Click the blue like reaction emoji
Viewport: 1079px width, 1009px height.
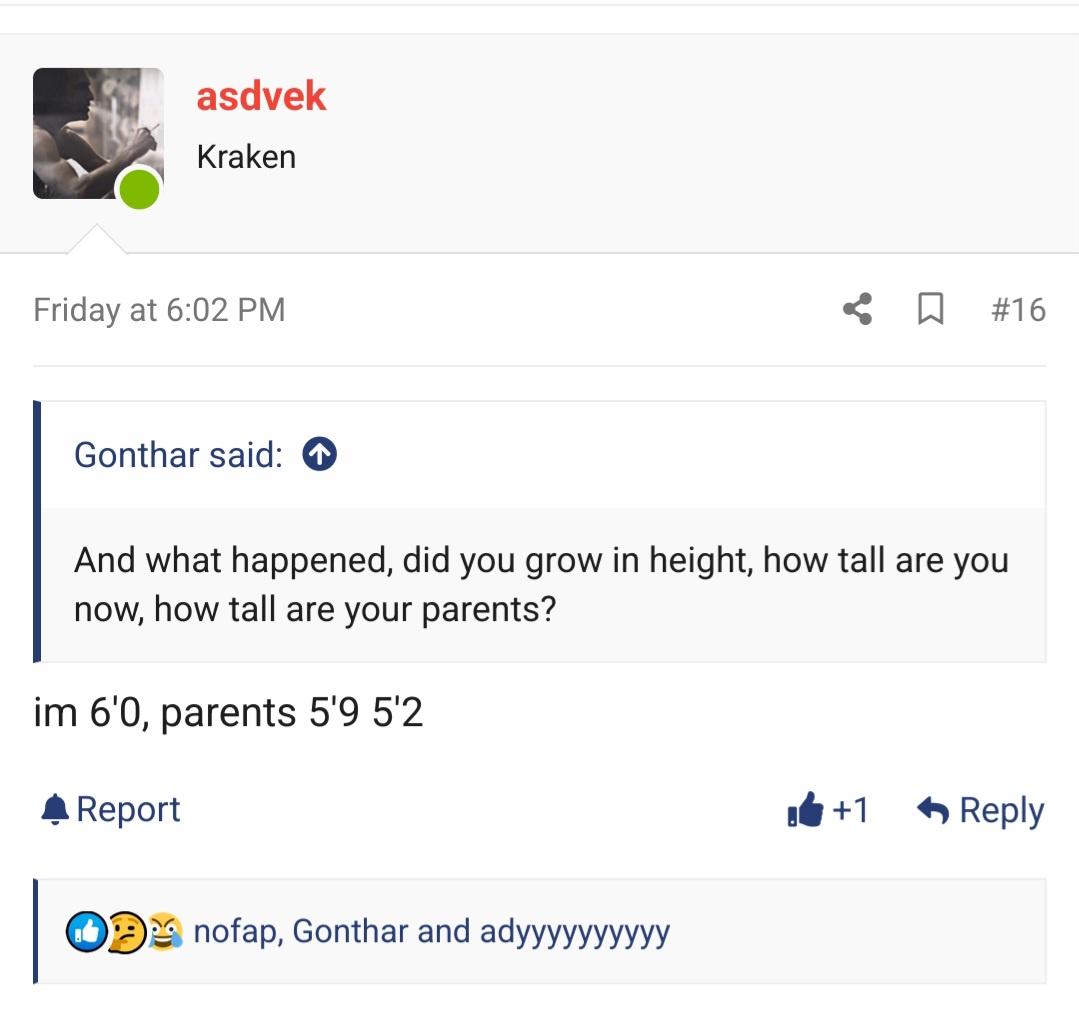pos(85,932)
